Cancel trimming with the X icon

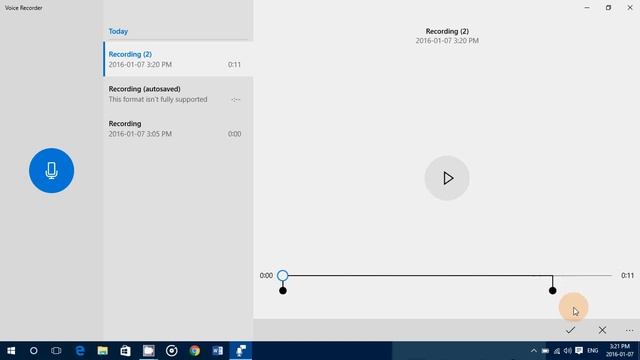point(602,330)
